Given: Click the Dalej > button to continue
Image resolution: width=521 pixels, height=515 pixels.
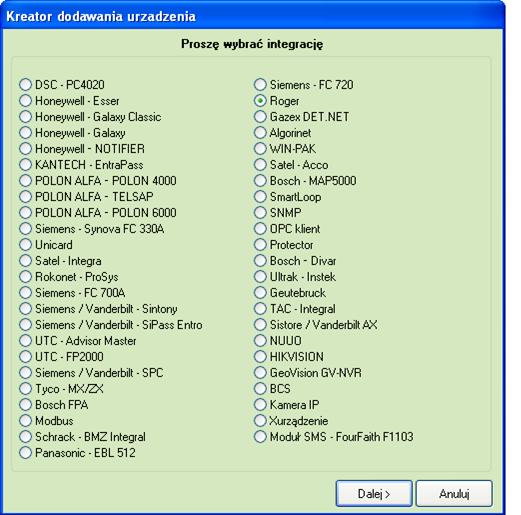Looking at the screenshot, I should [374, 493].
